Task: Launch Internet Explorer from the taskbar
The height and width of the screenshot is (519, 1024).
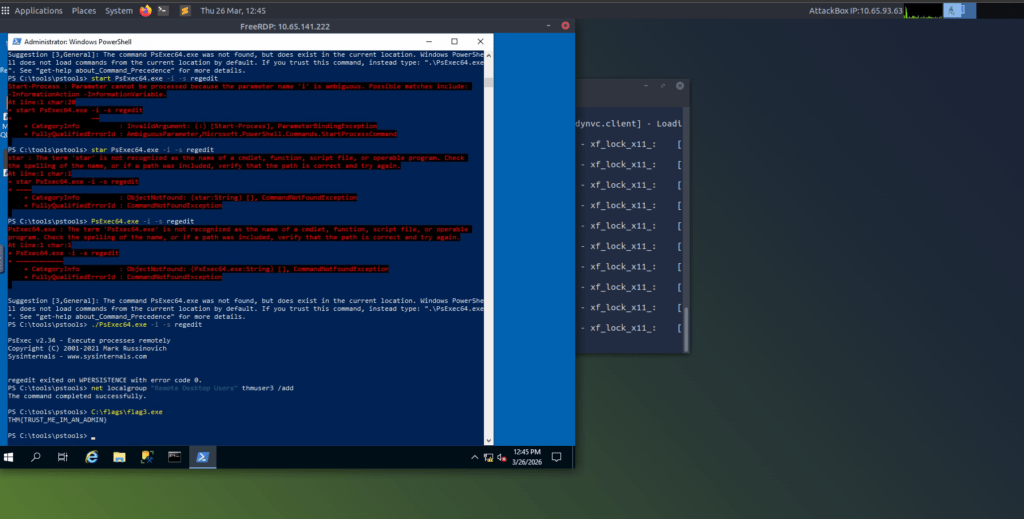Action: [x=91, y=458]
